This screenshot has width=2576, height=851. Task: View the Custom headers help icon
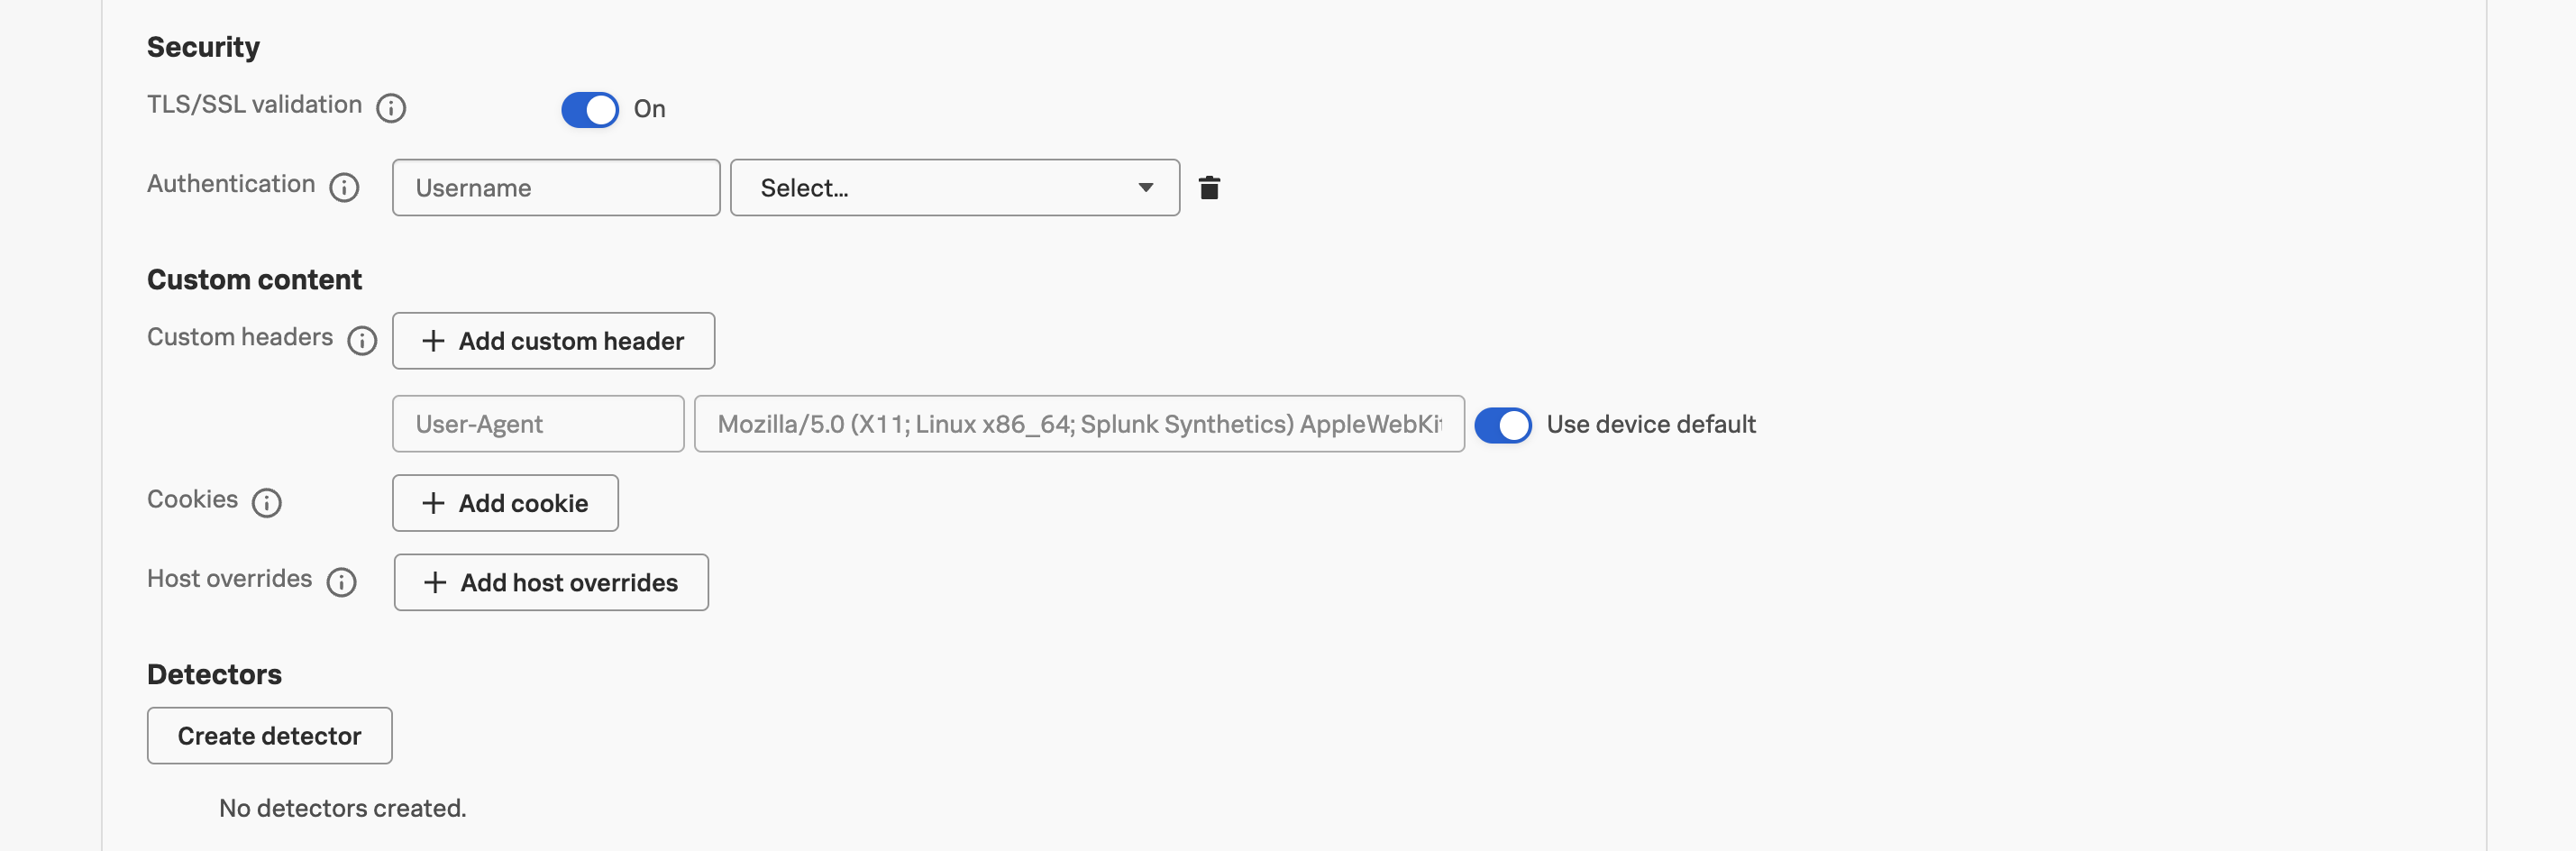[361, 341]
